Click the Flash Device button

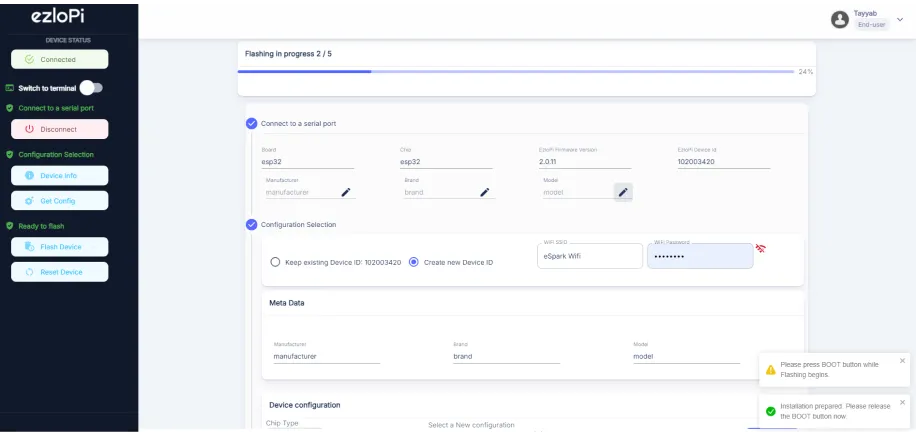tap(60, 247)
